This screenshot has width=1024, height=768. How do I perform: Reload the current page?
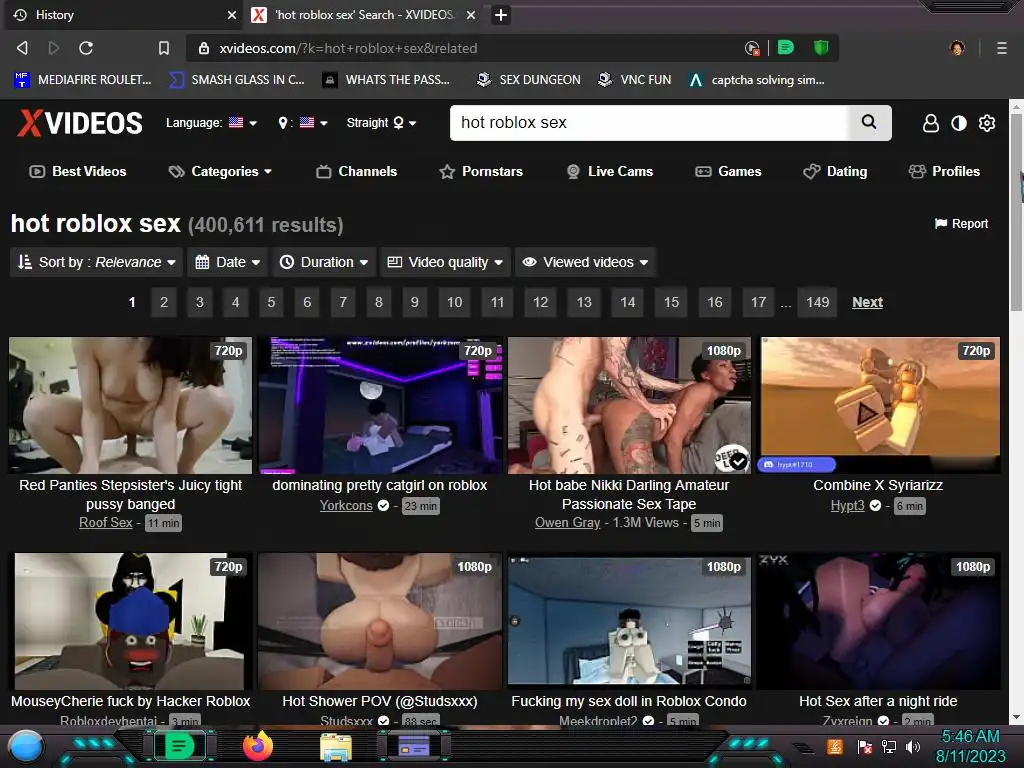tap(86, 48)
